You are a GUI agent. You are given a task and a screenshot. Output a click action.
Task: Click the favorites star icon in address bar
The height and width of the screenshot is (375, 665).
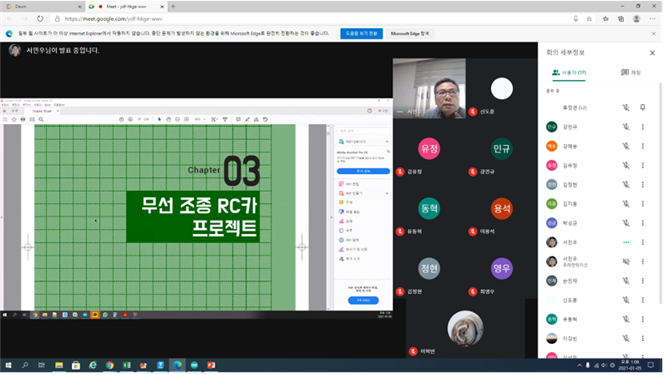pyautogui.click(x=590, y=19)
